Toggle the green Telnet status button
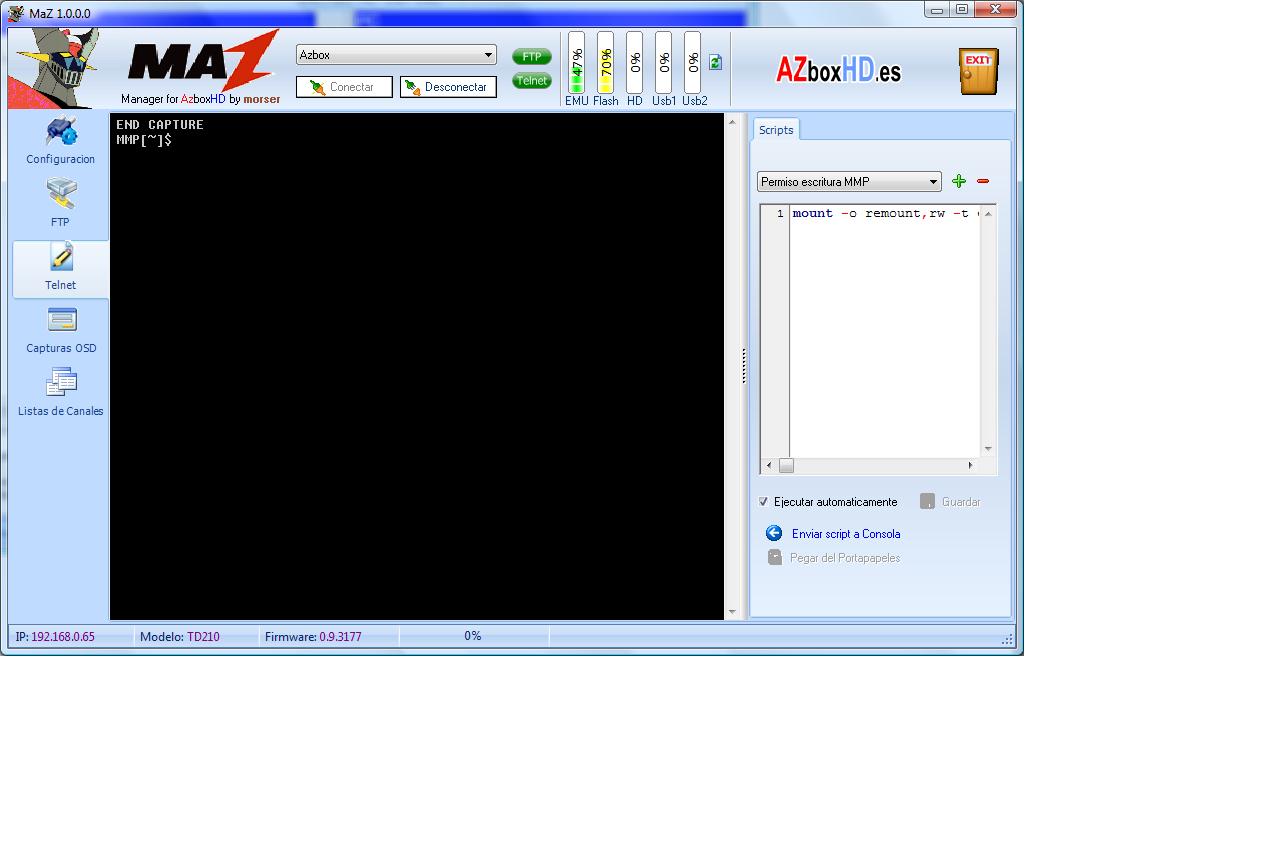Image resolution: width=1280 pixels, height=864 pixels. [x=532, y=81]
